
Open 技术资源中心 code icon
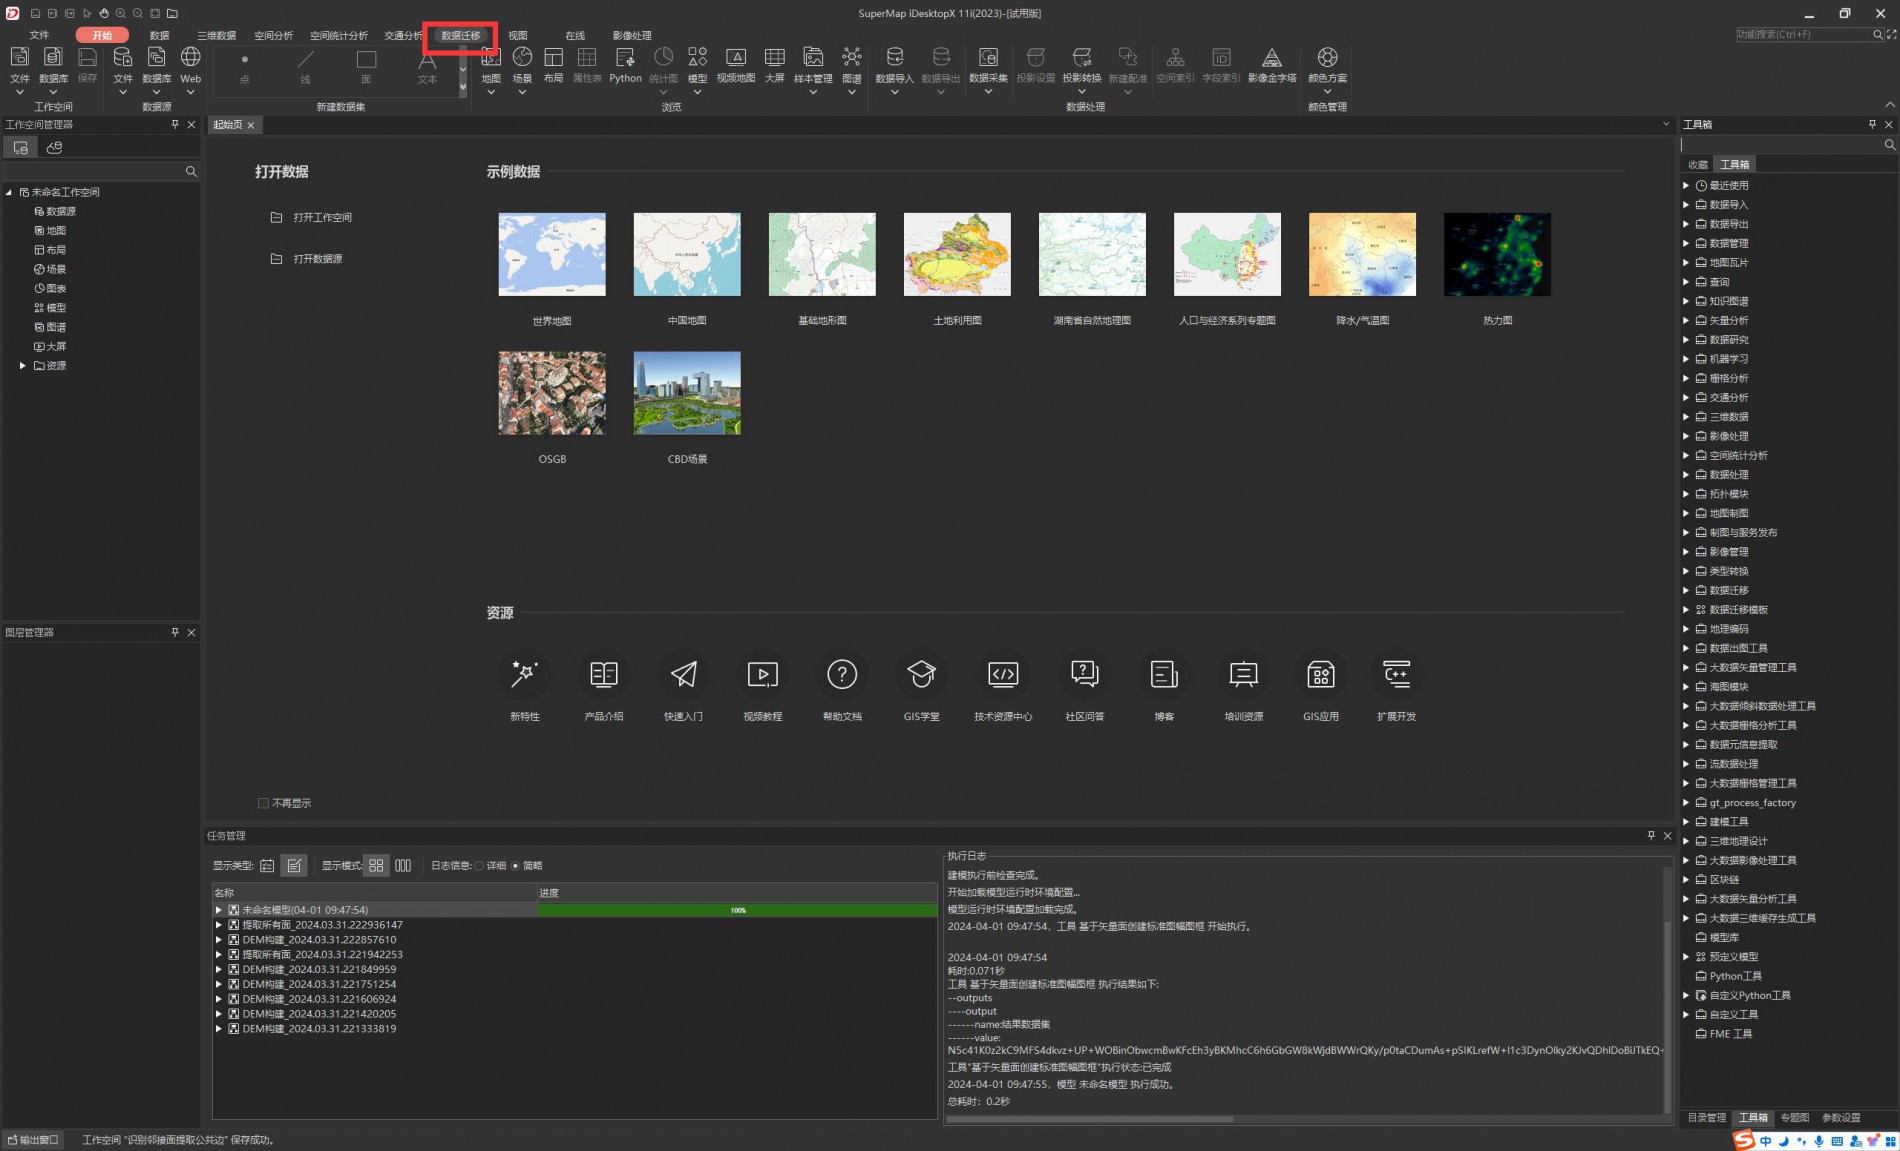pos(1003,675)
